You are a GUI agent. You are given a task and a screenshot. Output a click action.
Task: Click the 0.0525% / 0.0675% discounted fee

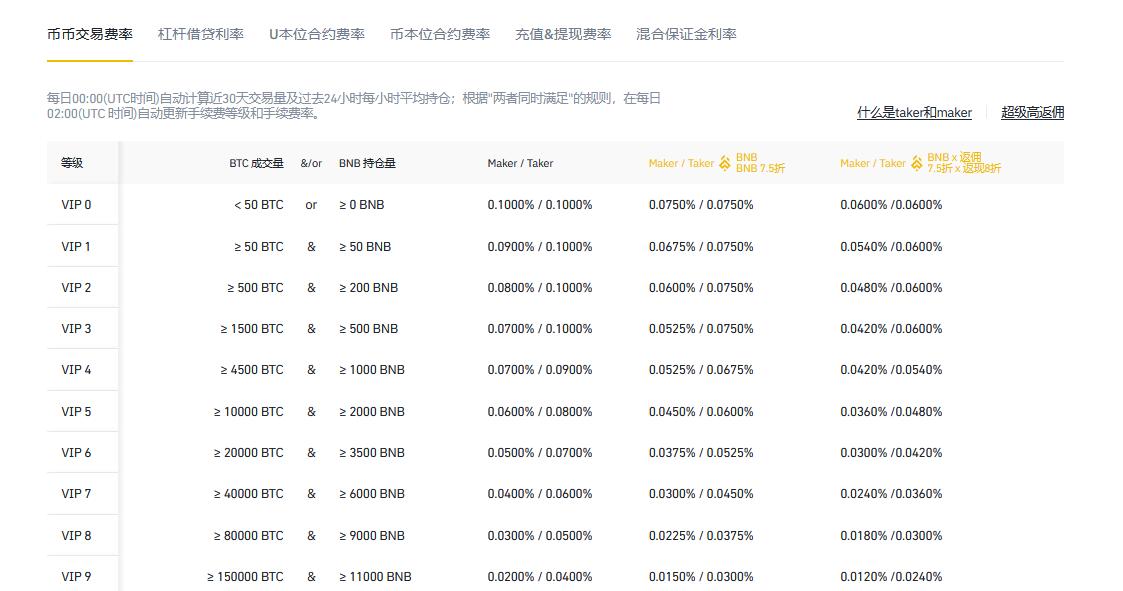pyautogui.click(x=701, y=370)
